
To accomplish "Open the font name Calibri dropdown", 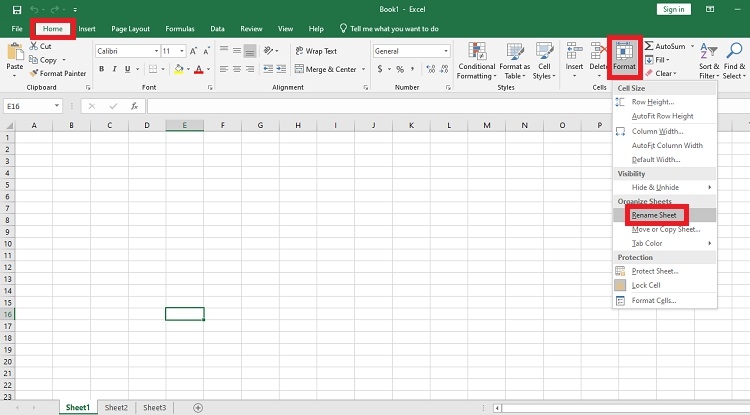I will pyautogui.click(x=156, y=51).
